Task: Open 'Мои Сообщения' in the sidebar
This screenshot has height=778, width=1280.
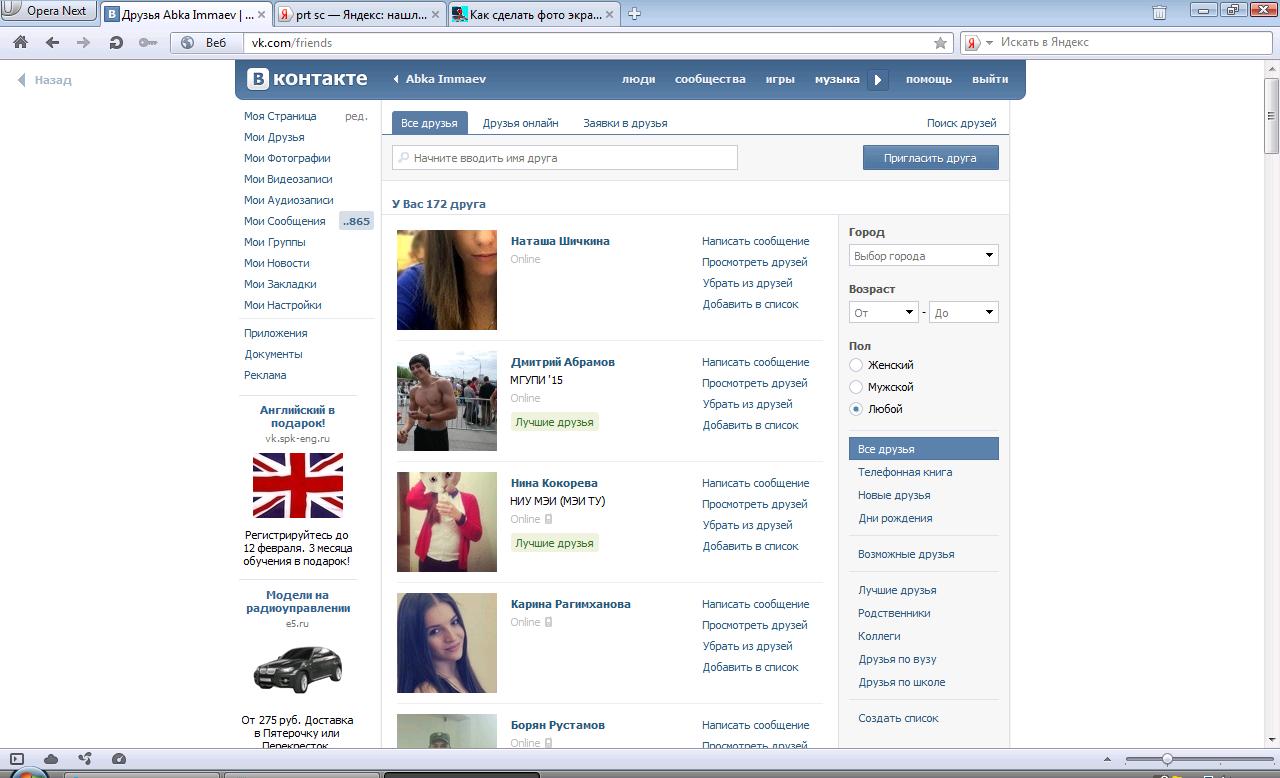Action: [285, 221]
